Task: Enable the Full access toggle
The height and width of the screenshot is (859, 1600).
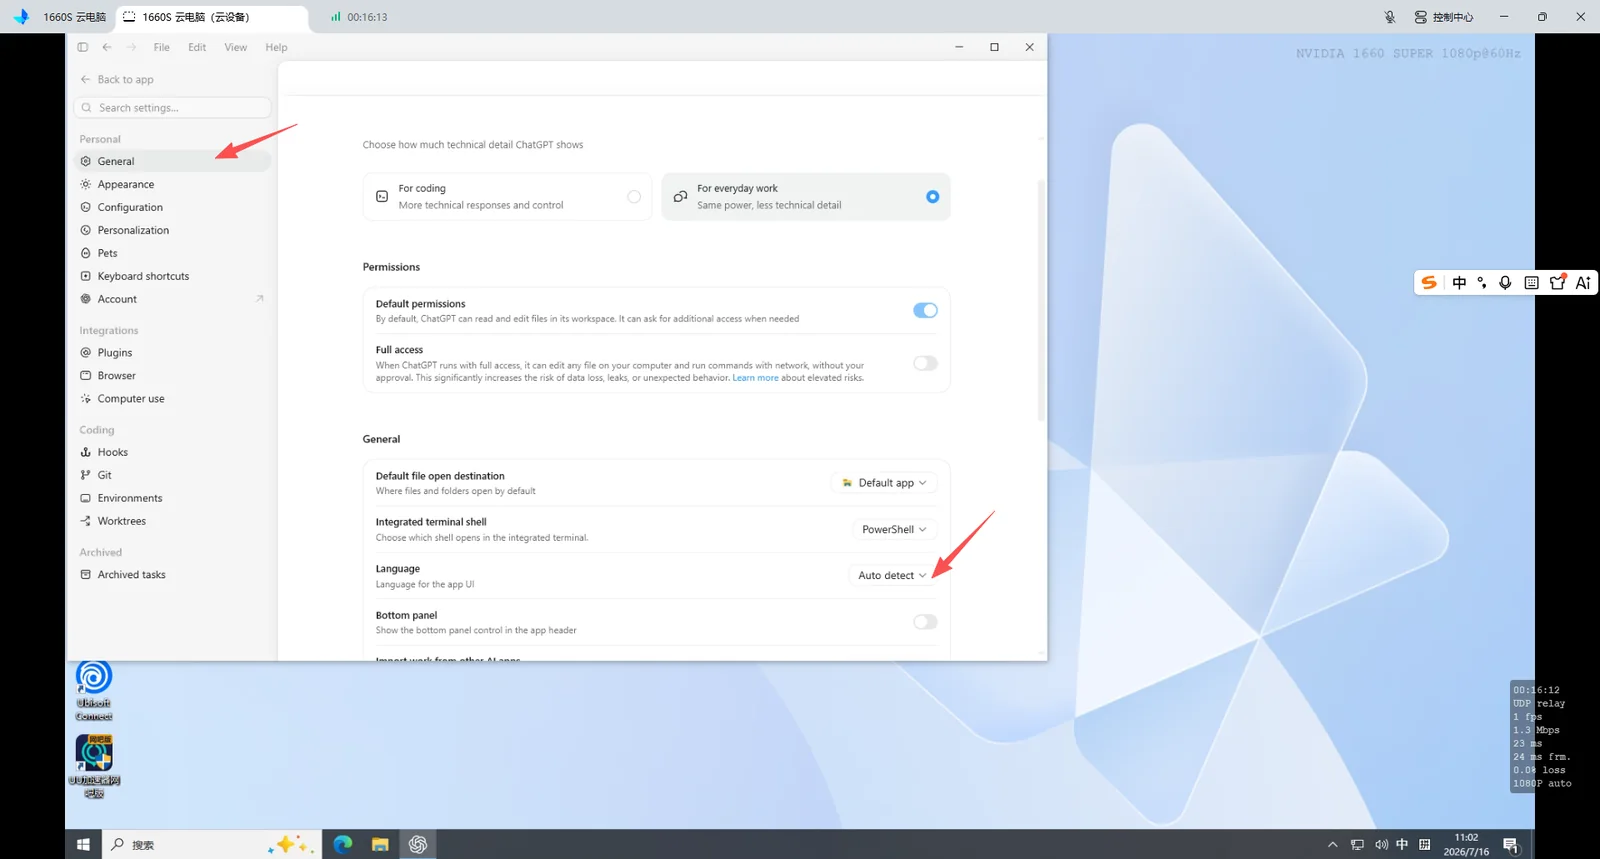Action: (x=925, y=363)
